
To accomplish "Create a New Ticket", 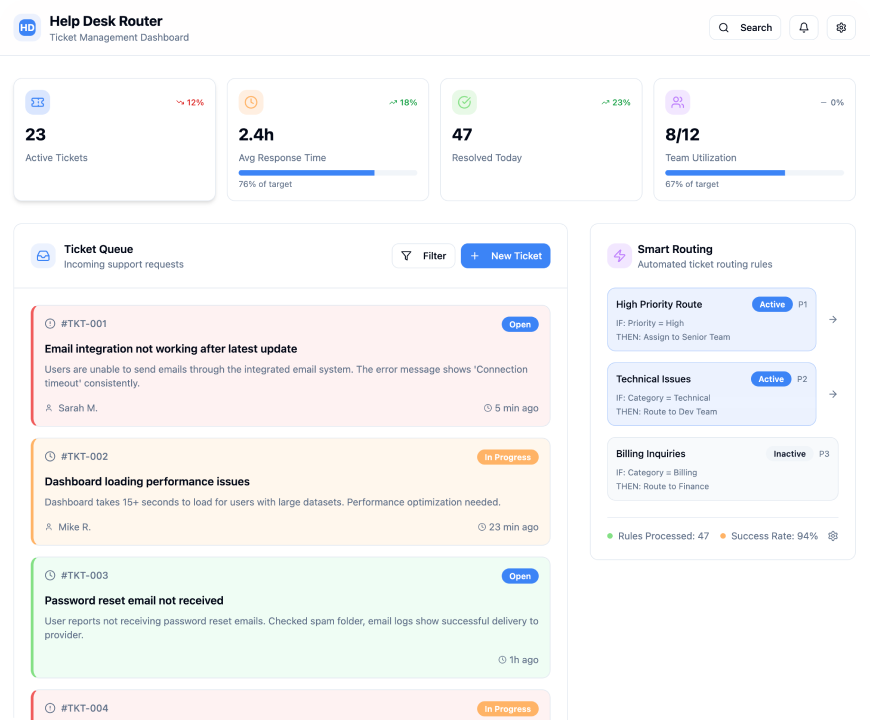I will 505,256.
